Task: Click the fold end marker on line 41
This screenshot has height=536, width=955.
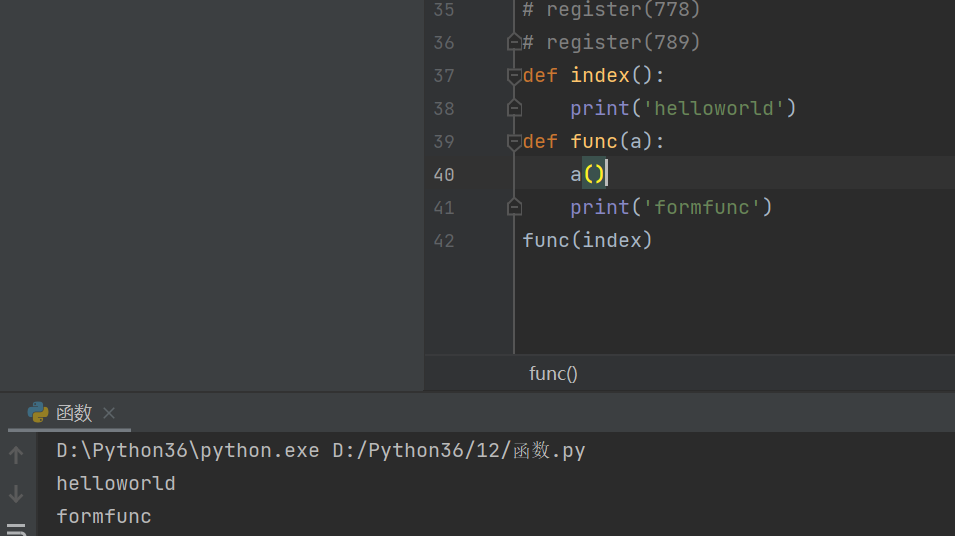Action: click(514, 207)
